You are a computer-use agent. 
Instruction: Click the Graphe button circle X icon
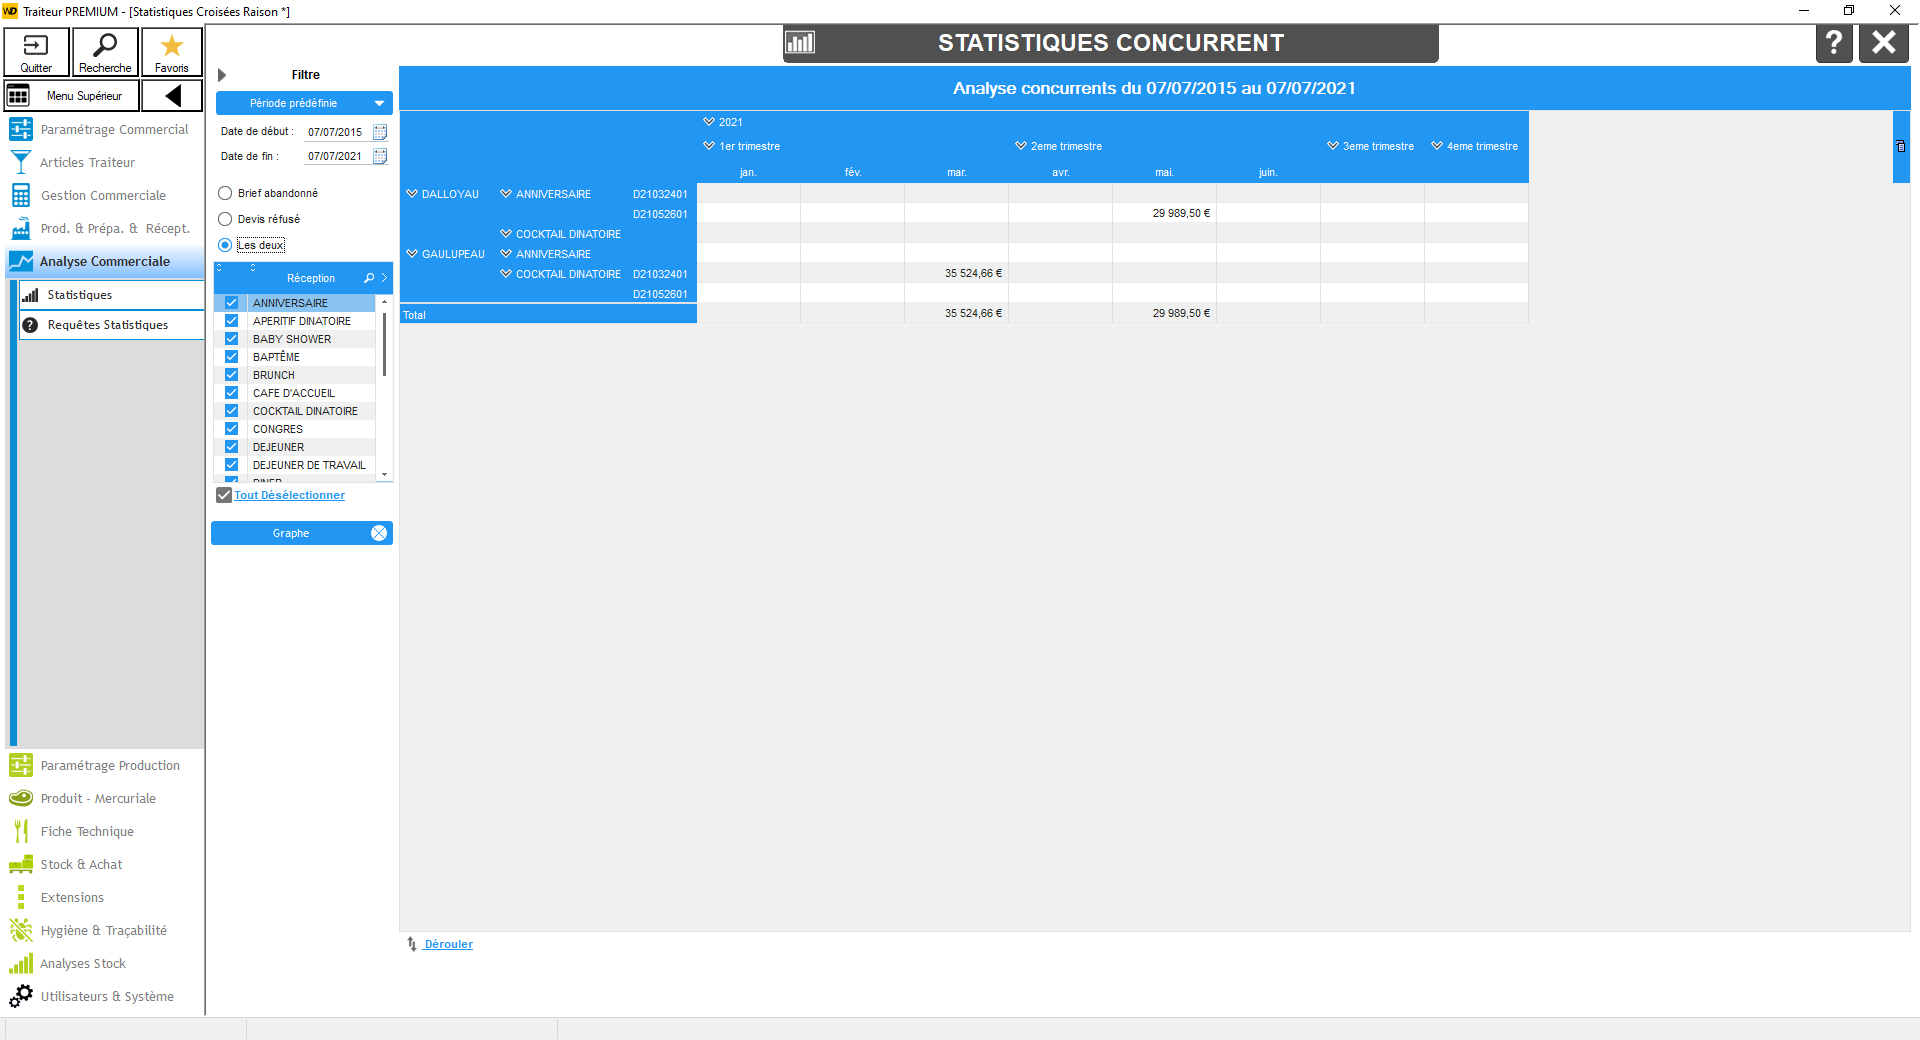379,533
